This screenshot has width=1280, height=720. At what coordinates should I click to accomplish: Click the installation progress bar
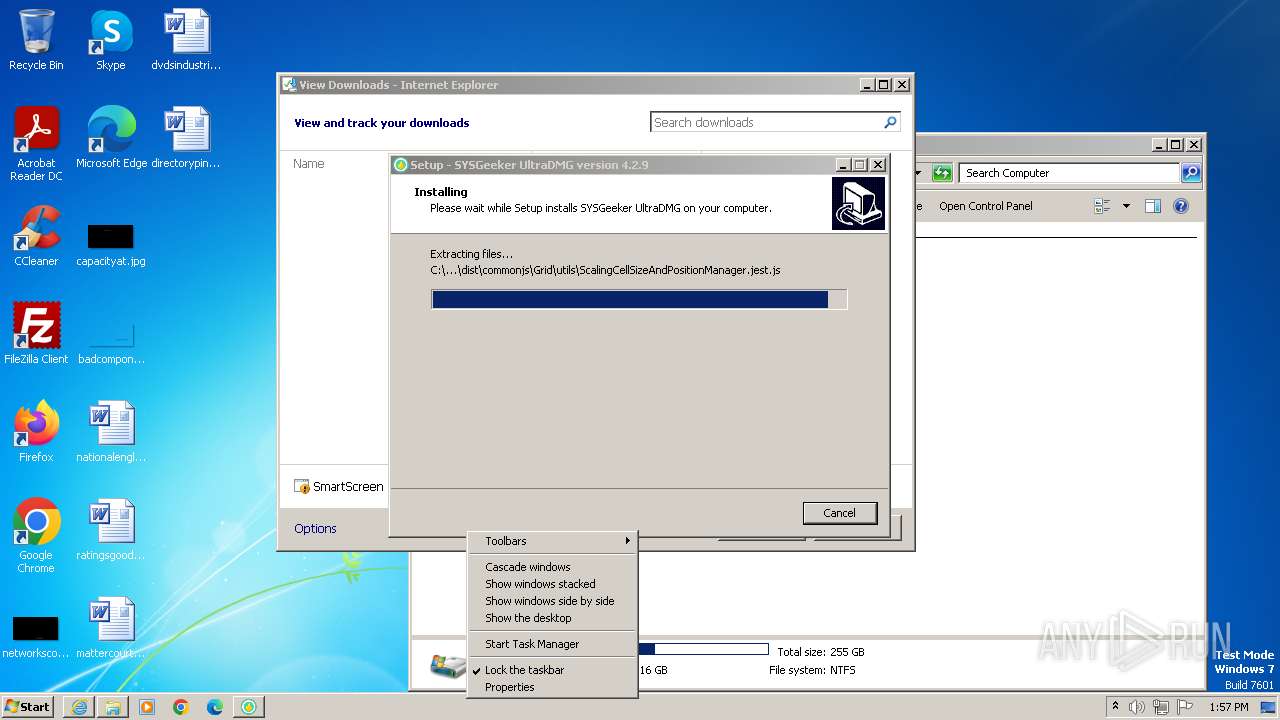coord(639,299)
